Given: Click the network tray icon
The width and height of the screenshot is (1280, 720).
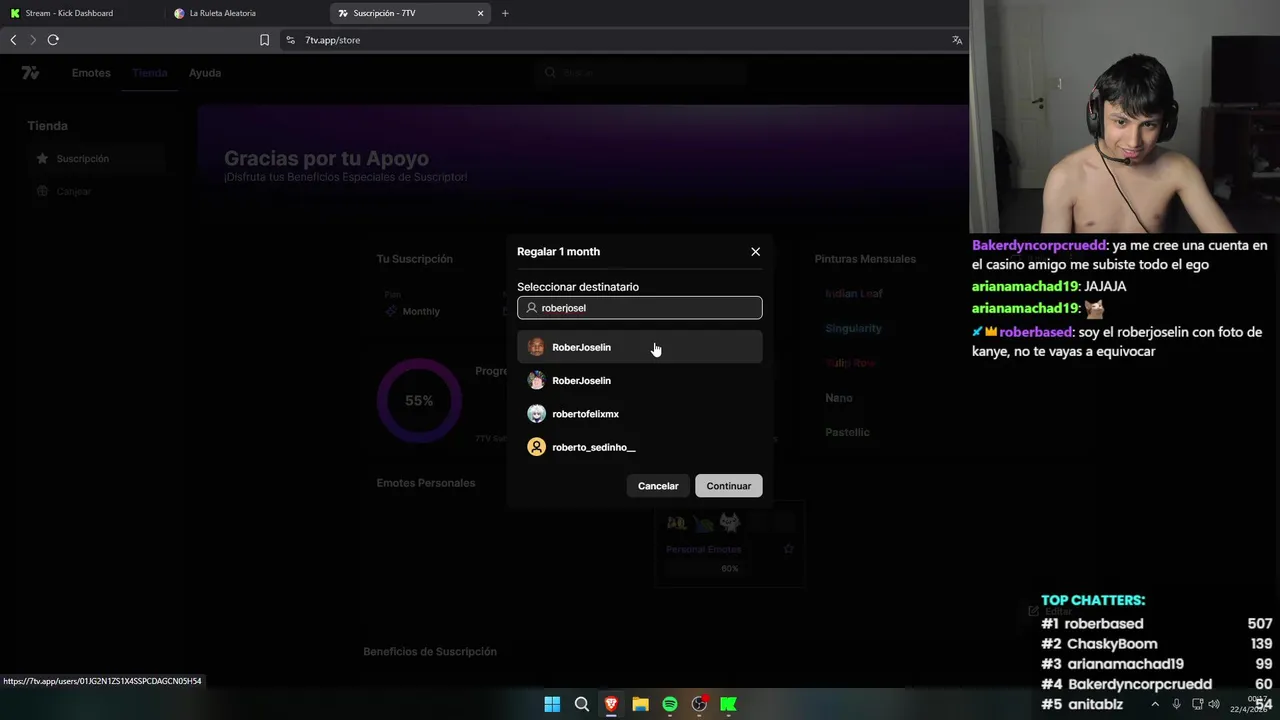Looking at the screenshot, I should (1197, 704).
